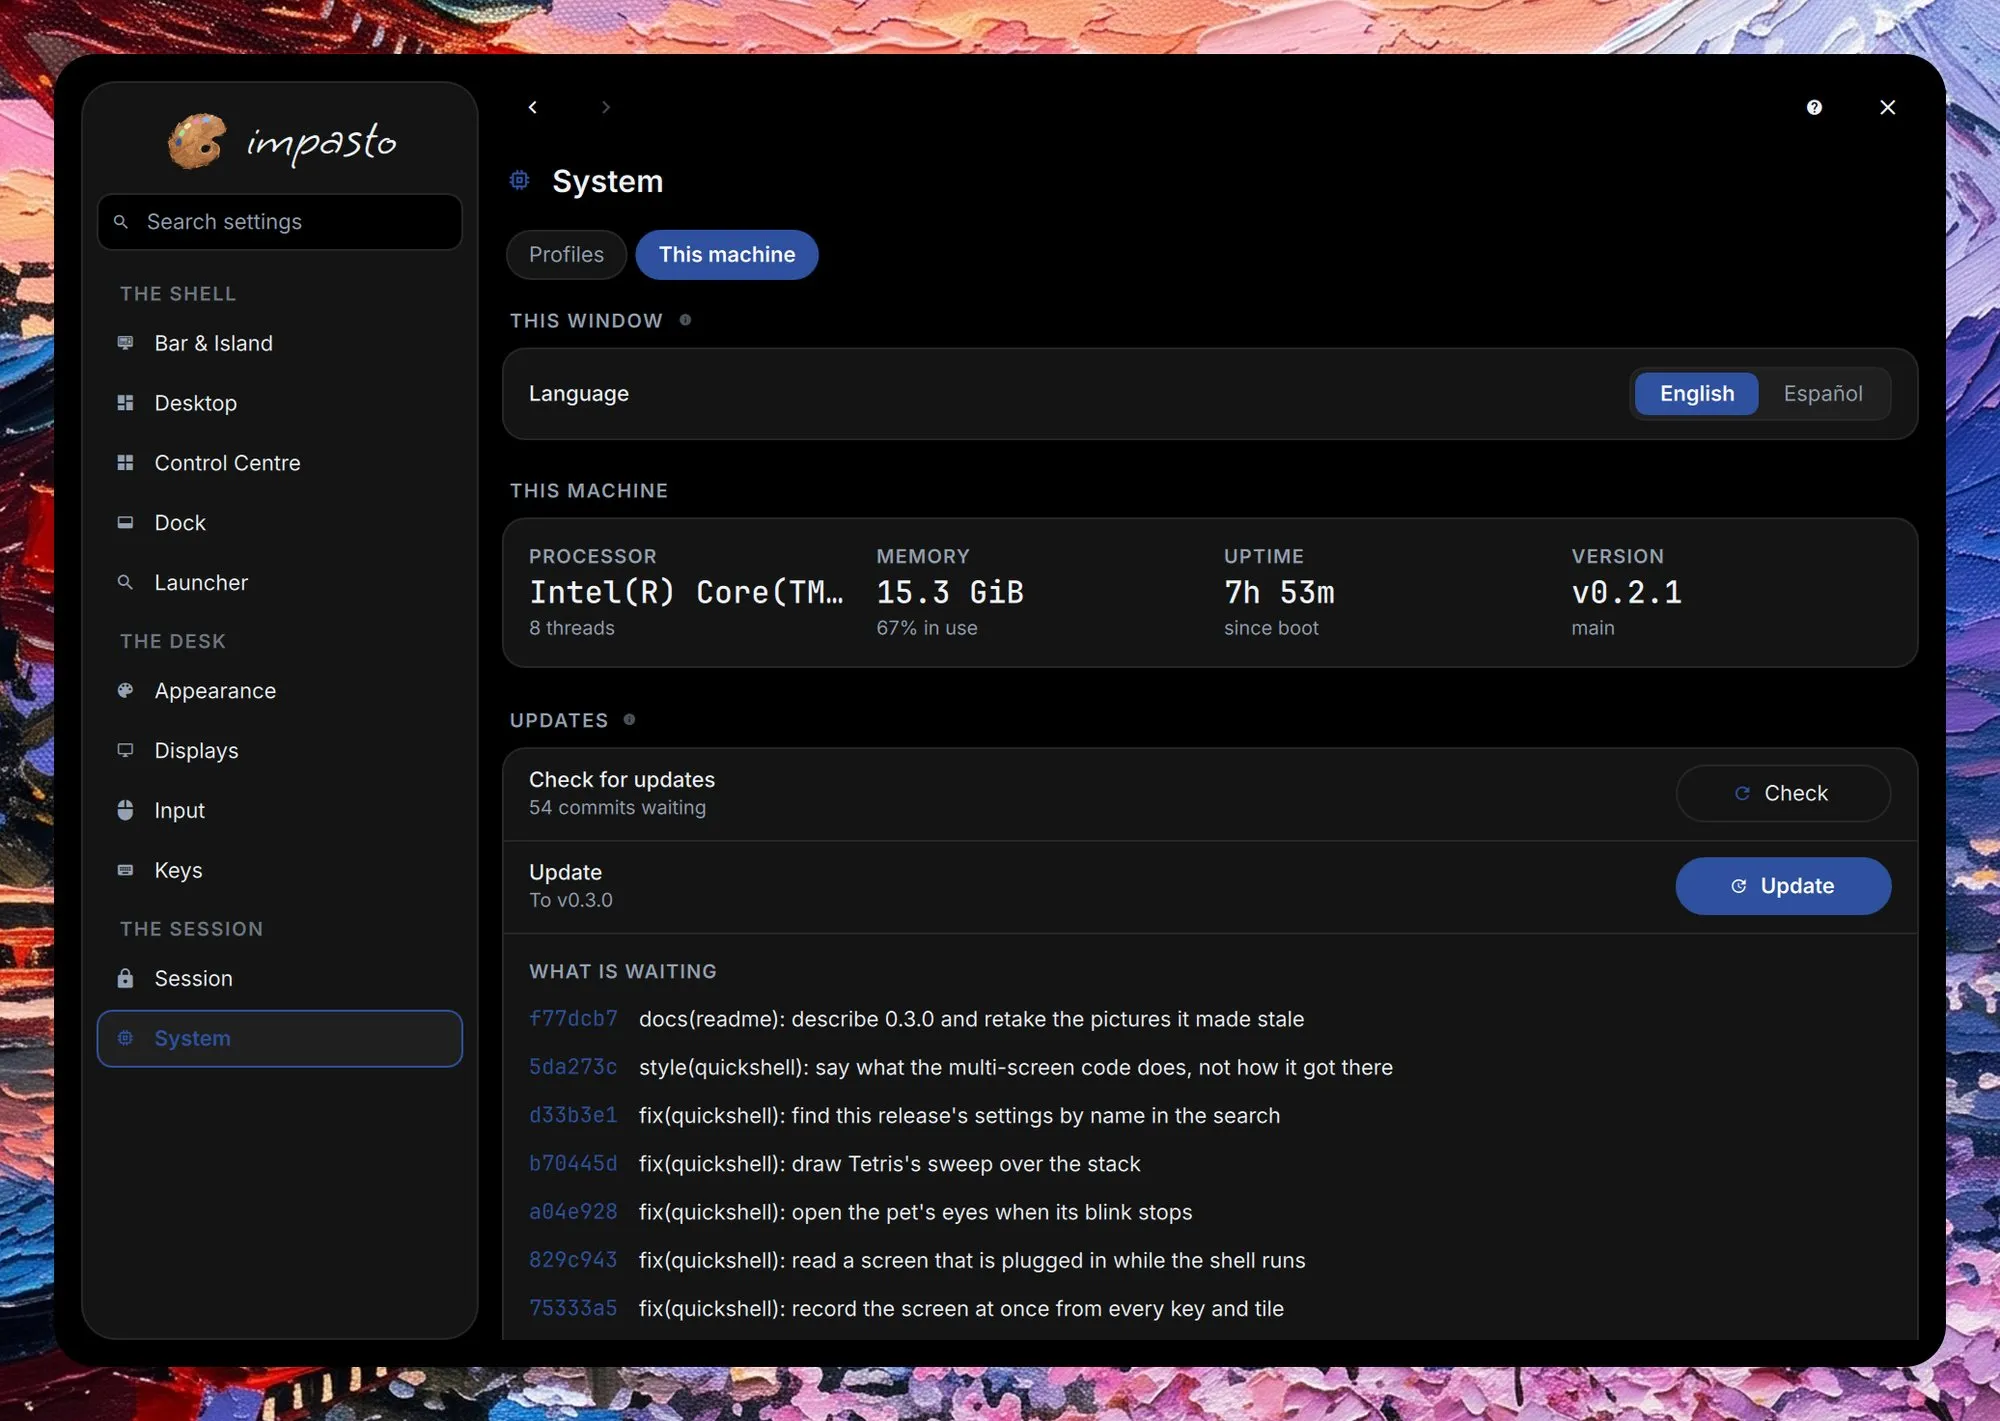
Task: Click the impasto palette logo
Action: point(197,141)
